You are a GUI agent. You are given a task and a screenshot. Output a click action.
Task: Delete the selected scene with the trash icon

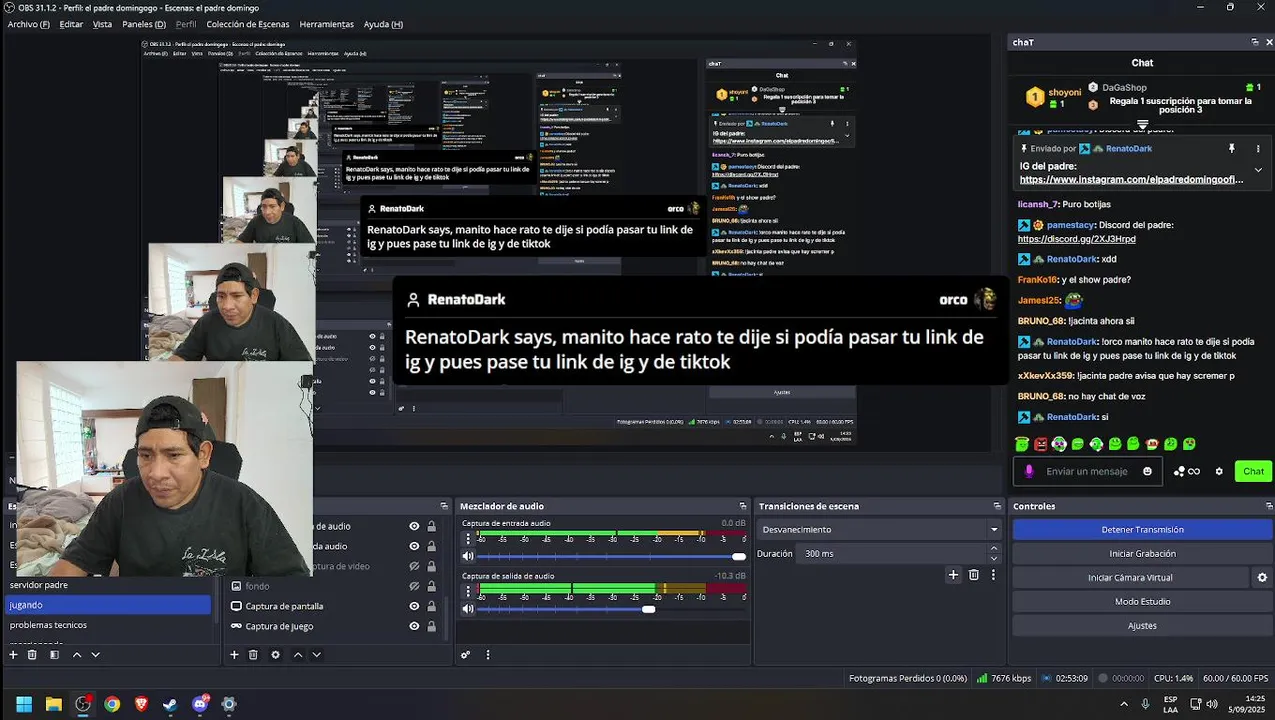(x=32, y=655)
